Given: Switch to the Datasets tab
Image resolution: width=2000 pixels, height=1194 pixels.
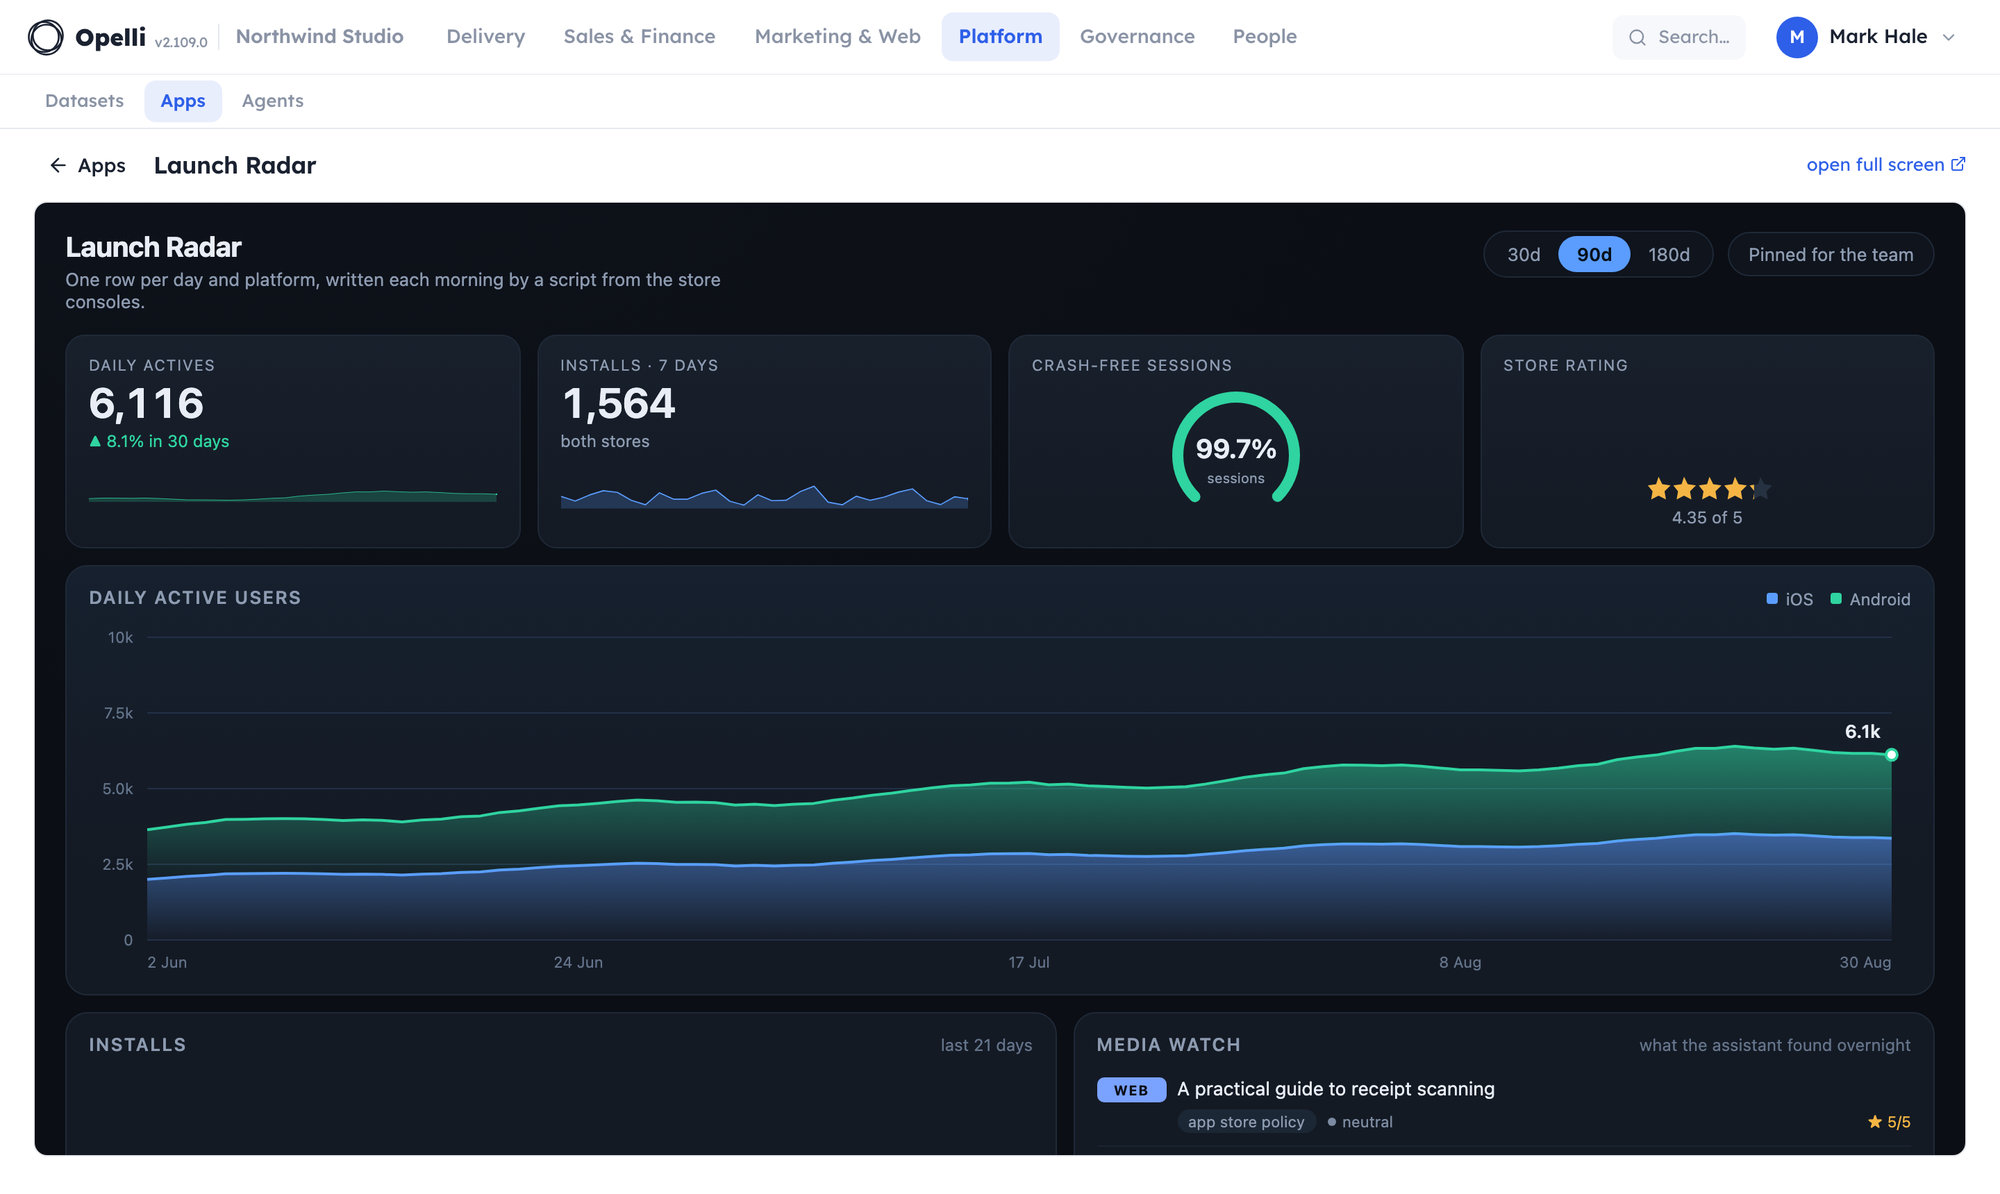Looking at the screenshot, I should coord(84,101).
